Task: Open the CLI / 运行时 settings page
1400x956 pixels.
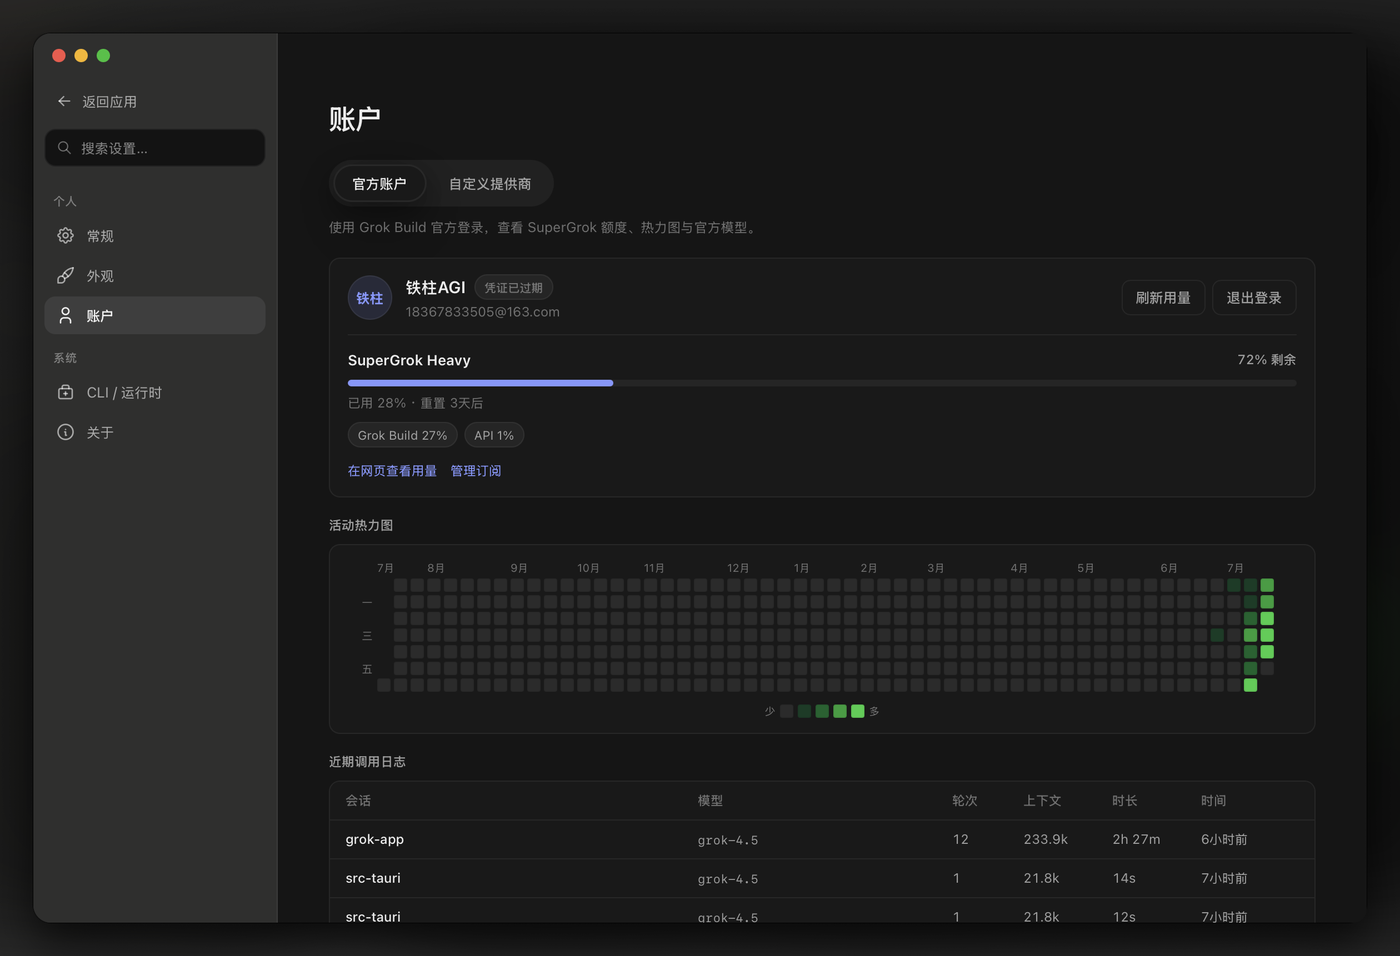Action: 155,393
